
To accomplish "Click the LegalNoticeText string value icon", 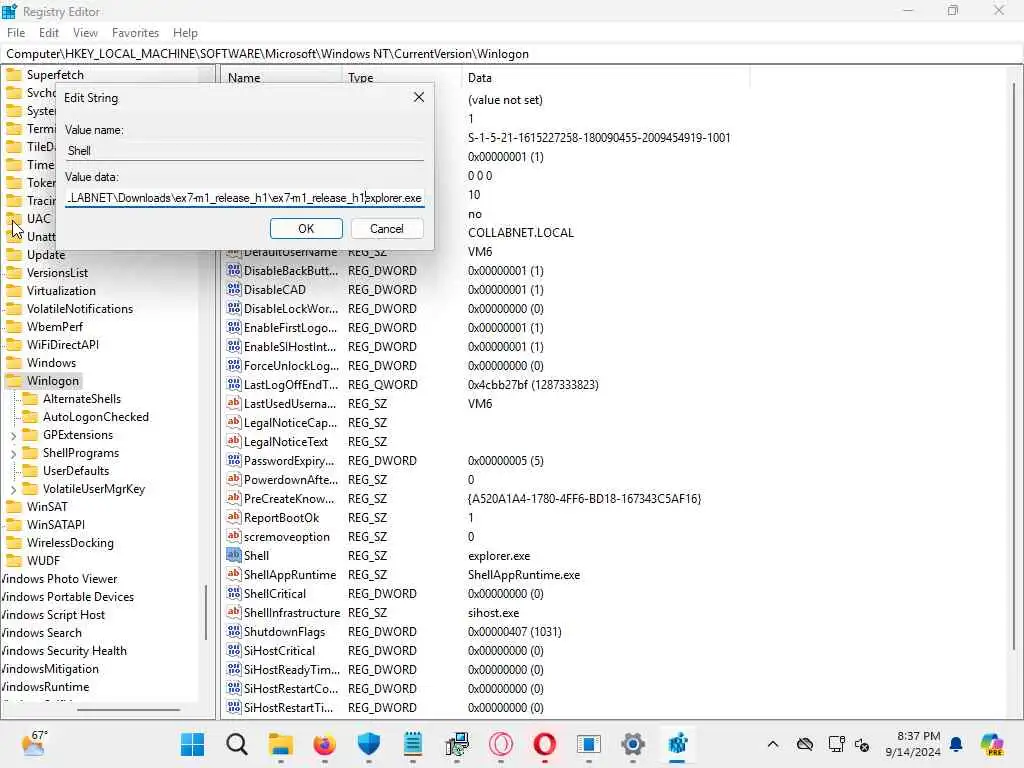I will (x=233, y=441).
